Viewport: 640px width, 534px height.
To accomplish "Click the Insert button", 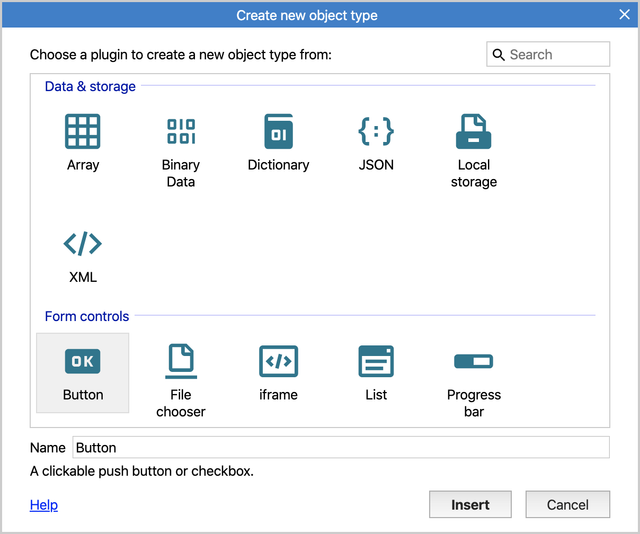I will pos(470,505).
